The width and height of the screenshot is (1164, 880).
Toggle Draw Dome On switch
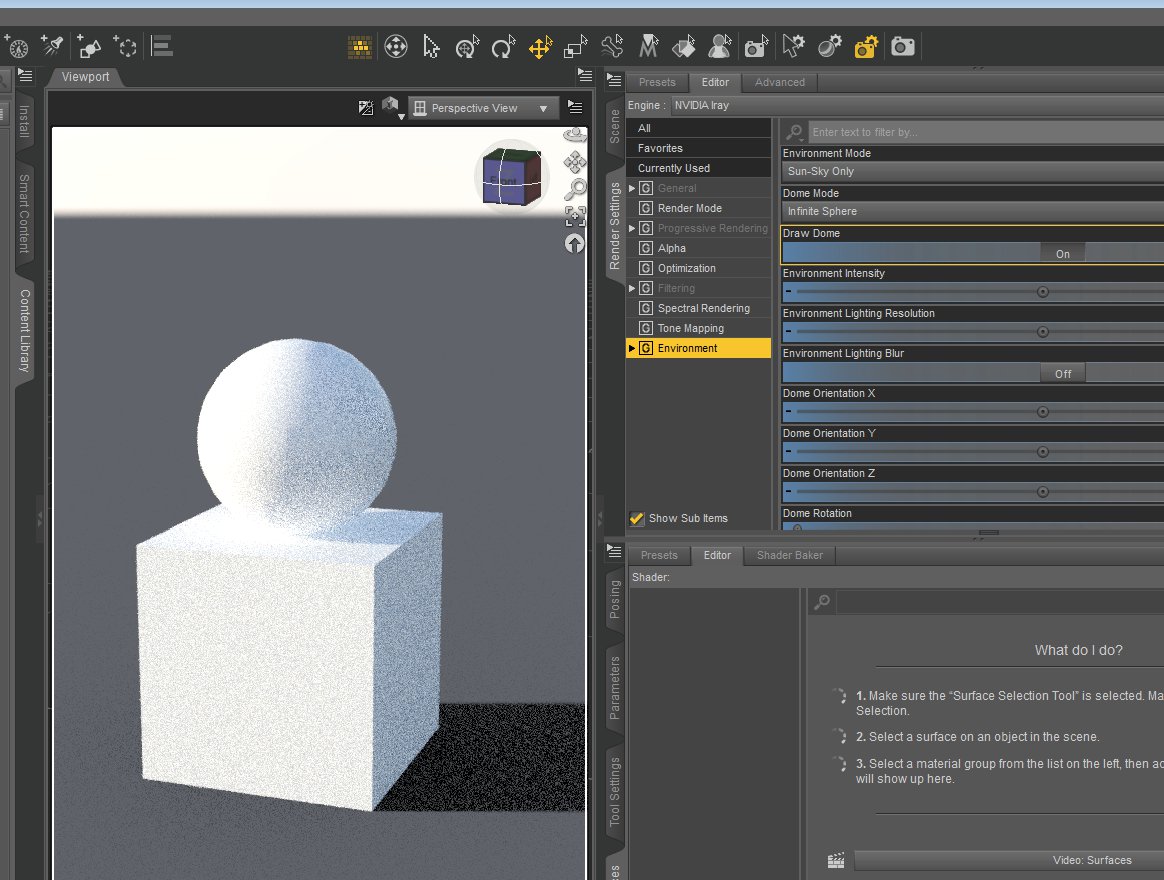point(1062,254)
